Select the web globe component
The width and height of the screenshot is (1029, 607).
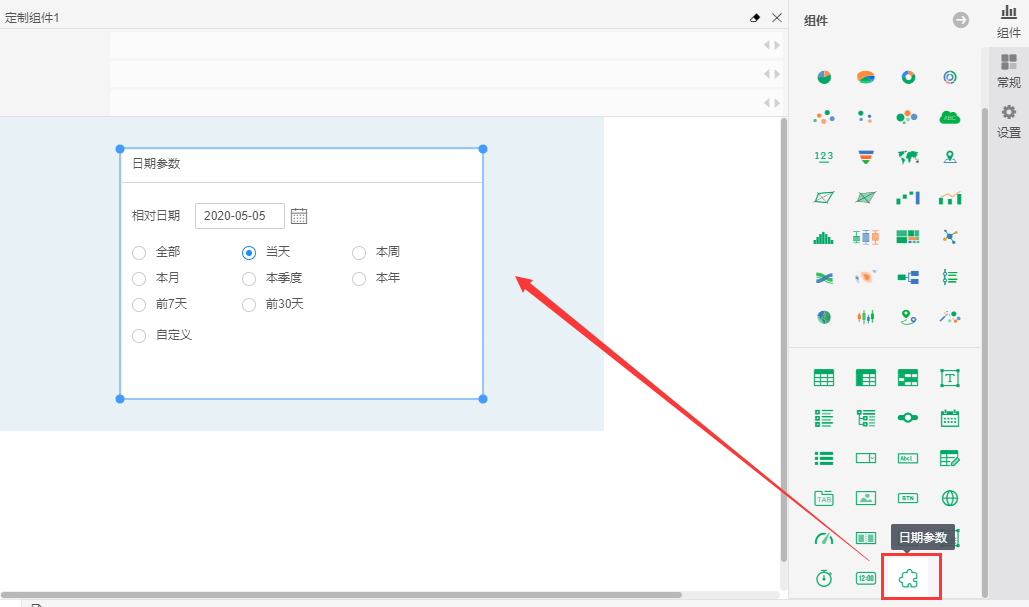(950, 498)
